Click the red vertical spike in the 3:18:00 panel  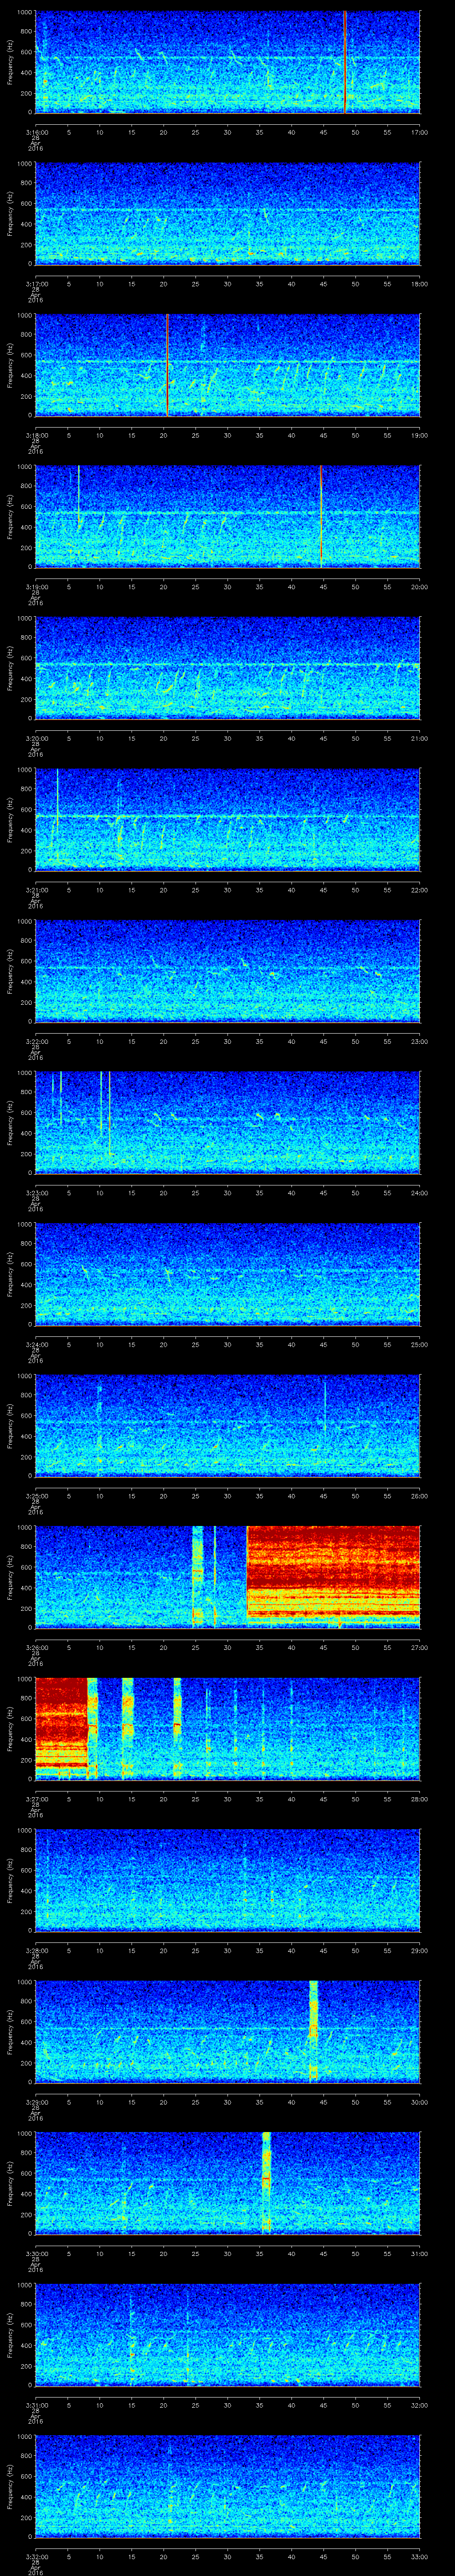[x=167, y=365]
